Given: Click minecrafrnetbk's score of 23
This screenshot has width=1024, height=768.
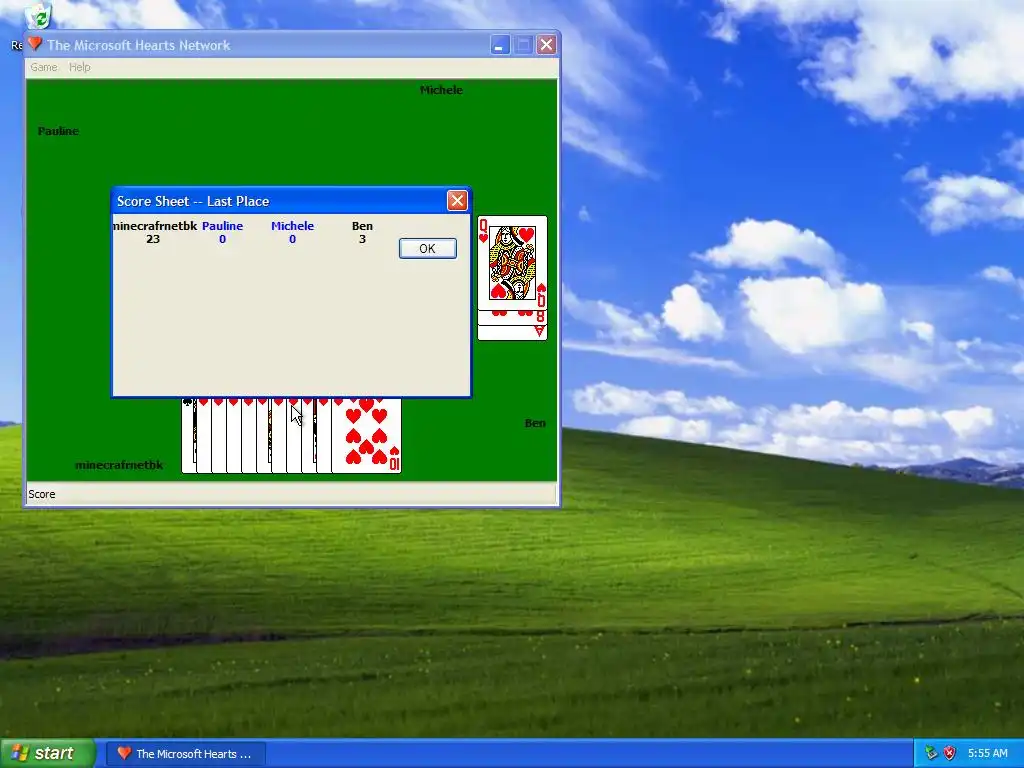Looking at the screenshot, I should 153,239.
